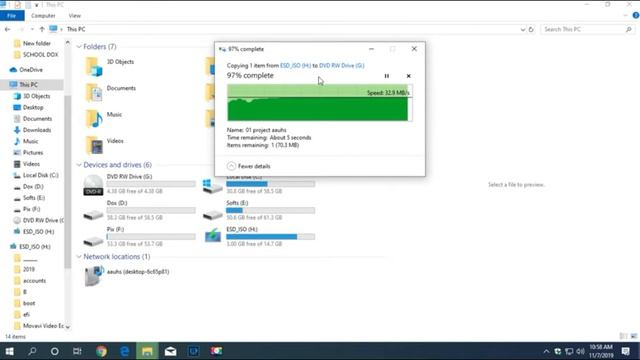This screenshot has height=360, width=640.
Task: Open File Explorer help icon
Action: [636, 16]
